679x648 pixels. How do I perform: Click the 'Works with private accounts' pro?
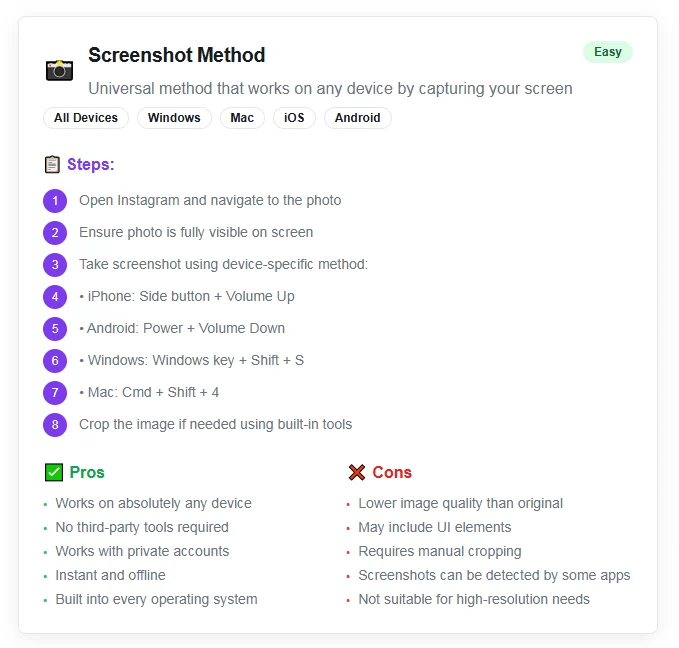coord(142,551)
